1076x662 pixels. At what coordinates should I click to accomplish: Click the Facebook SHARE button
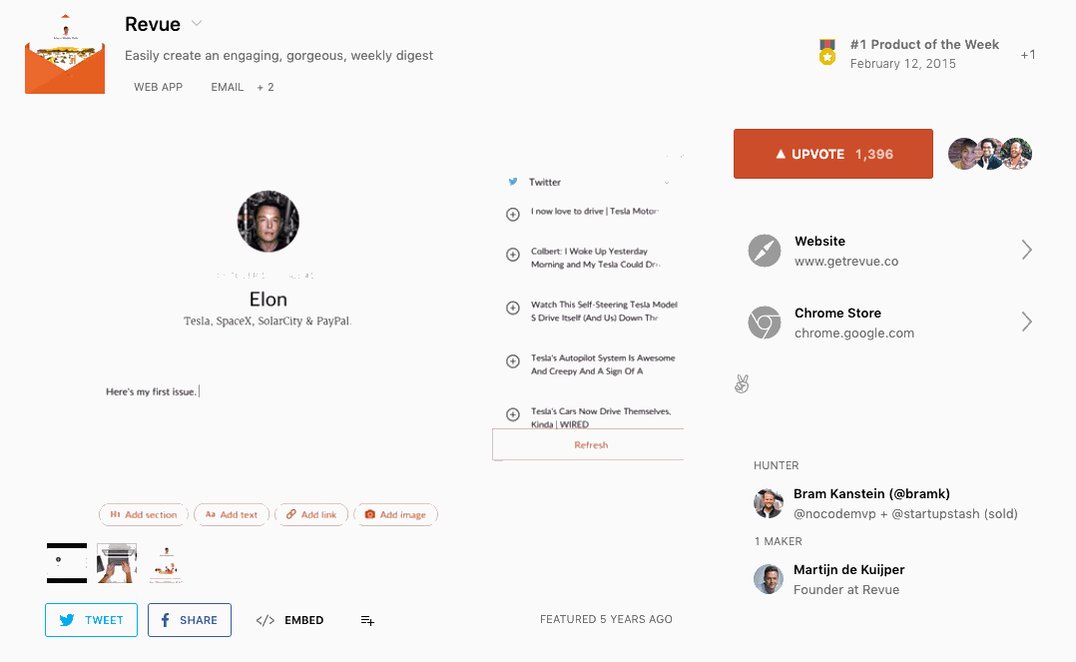tap(189, 620)
